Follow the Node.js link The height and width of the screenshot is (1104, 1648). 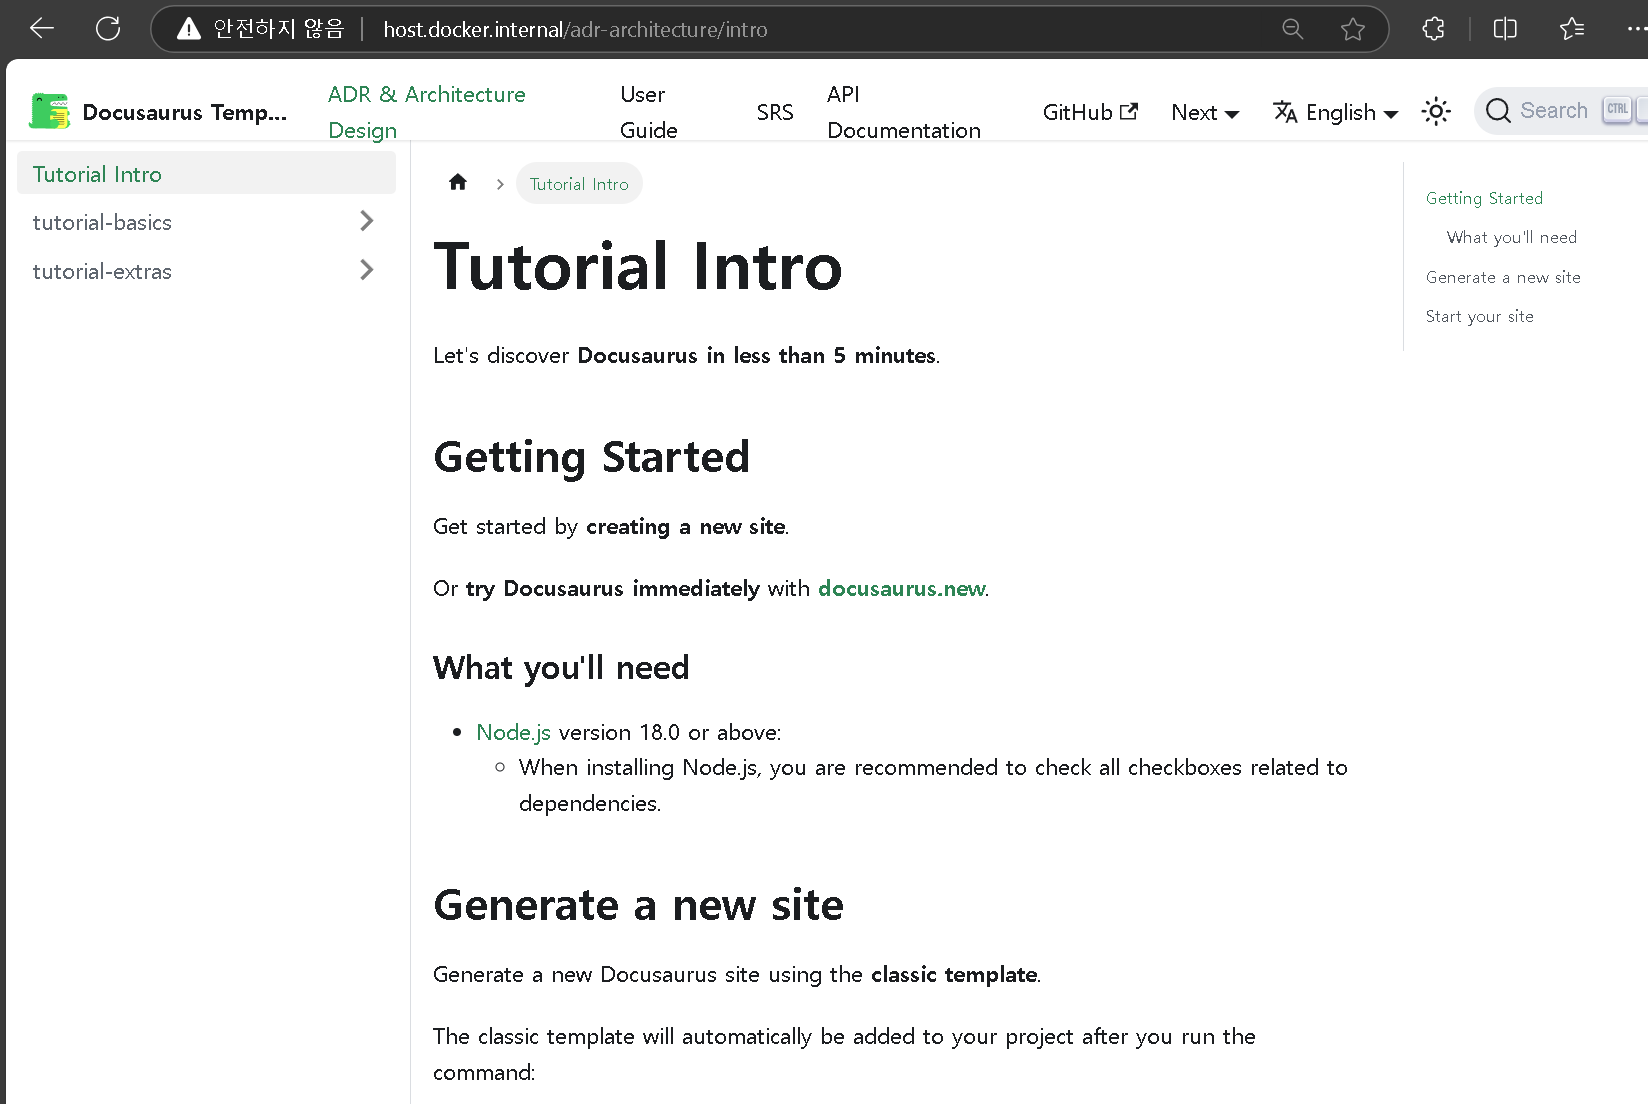(x=513, y=732)
